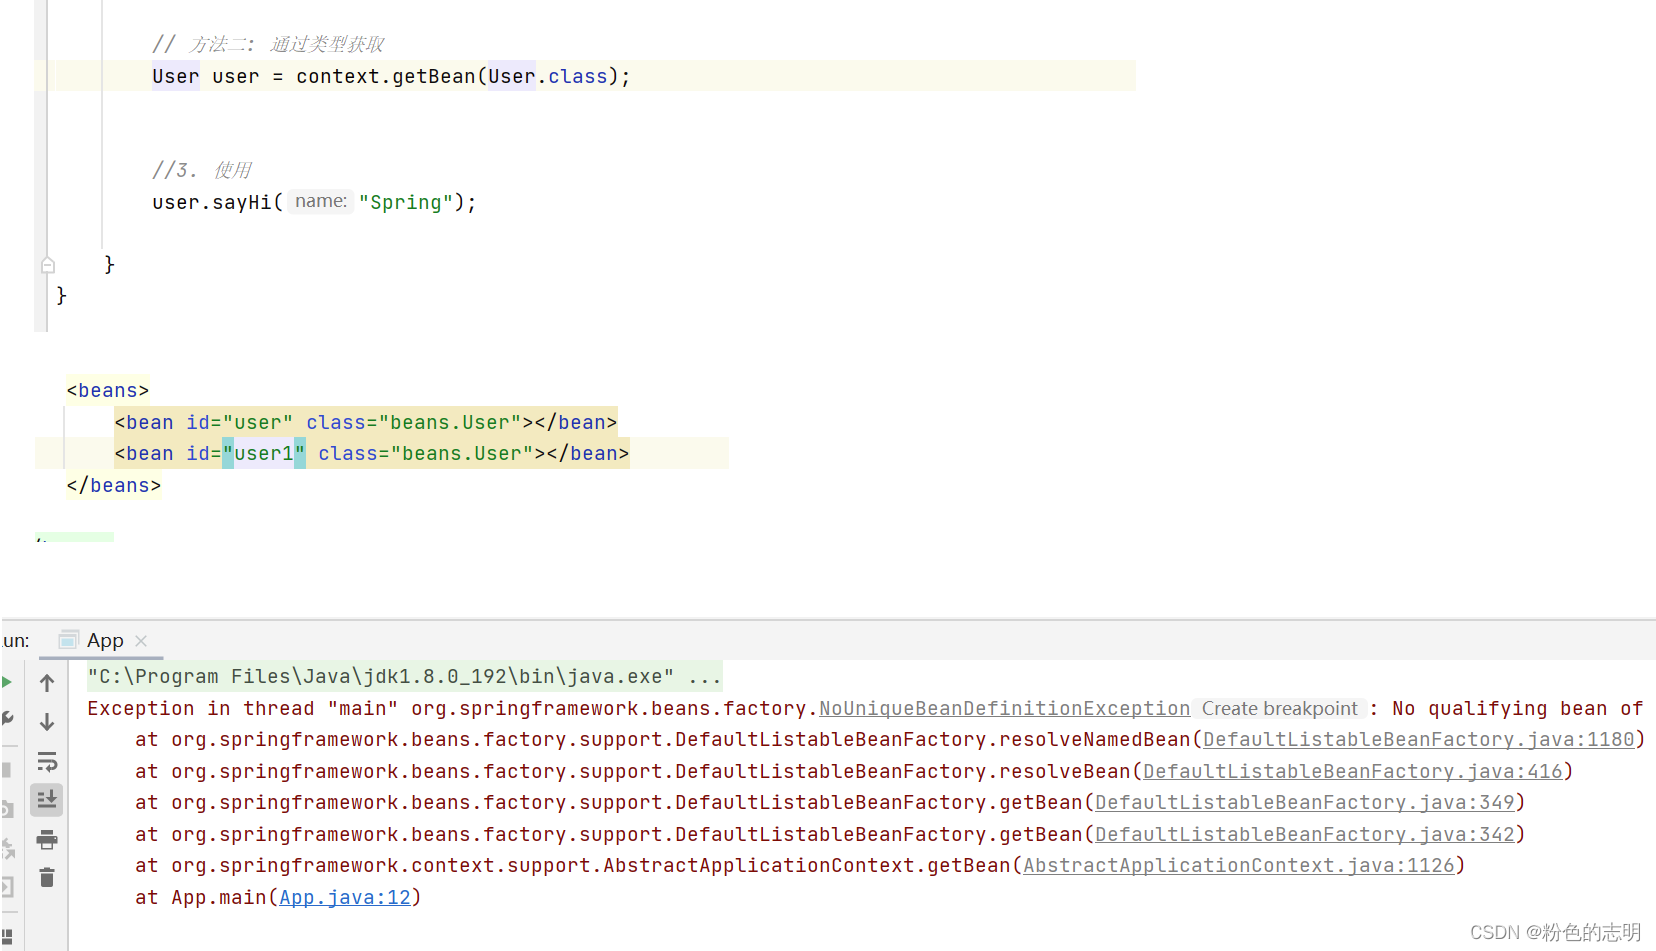
Task: Click the opening <beans> tag
Action: [x=108, y=391]
